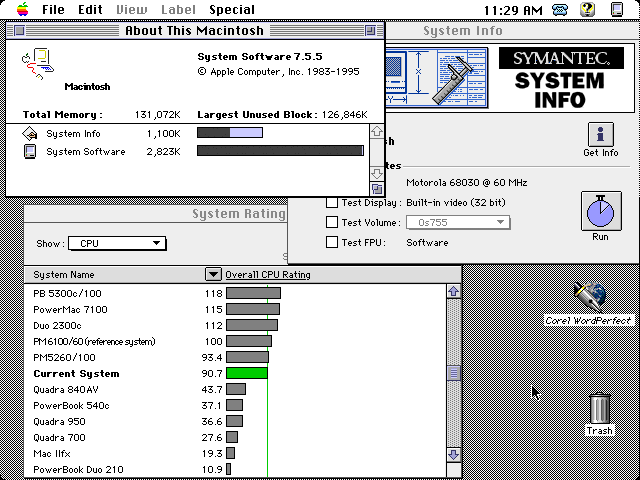
Task: Click the System Software memory usage bar
Action: (x=280, y=151)
